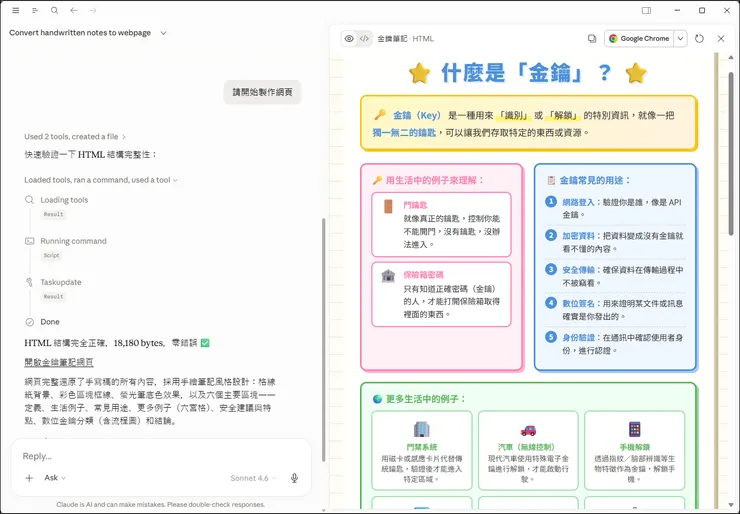The width and height of the screenshot is (740, 514).
Task: Click the number 5 badge 身份驗證
Action: (x=551, y=337)
